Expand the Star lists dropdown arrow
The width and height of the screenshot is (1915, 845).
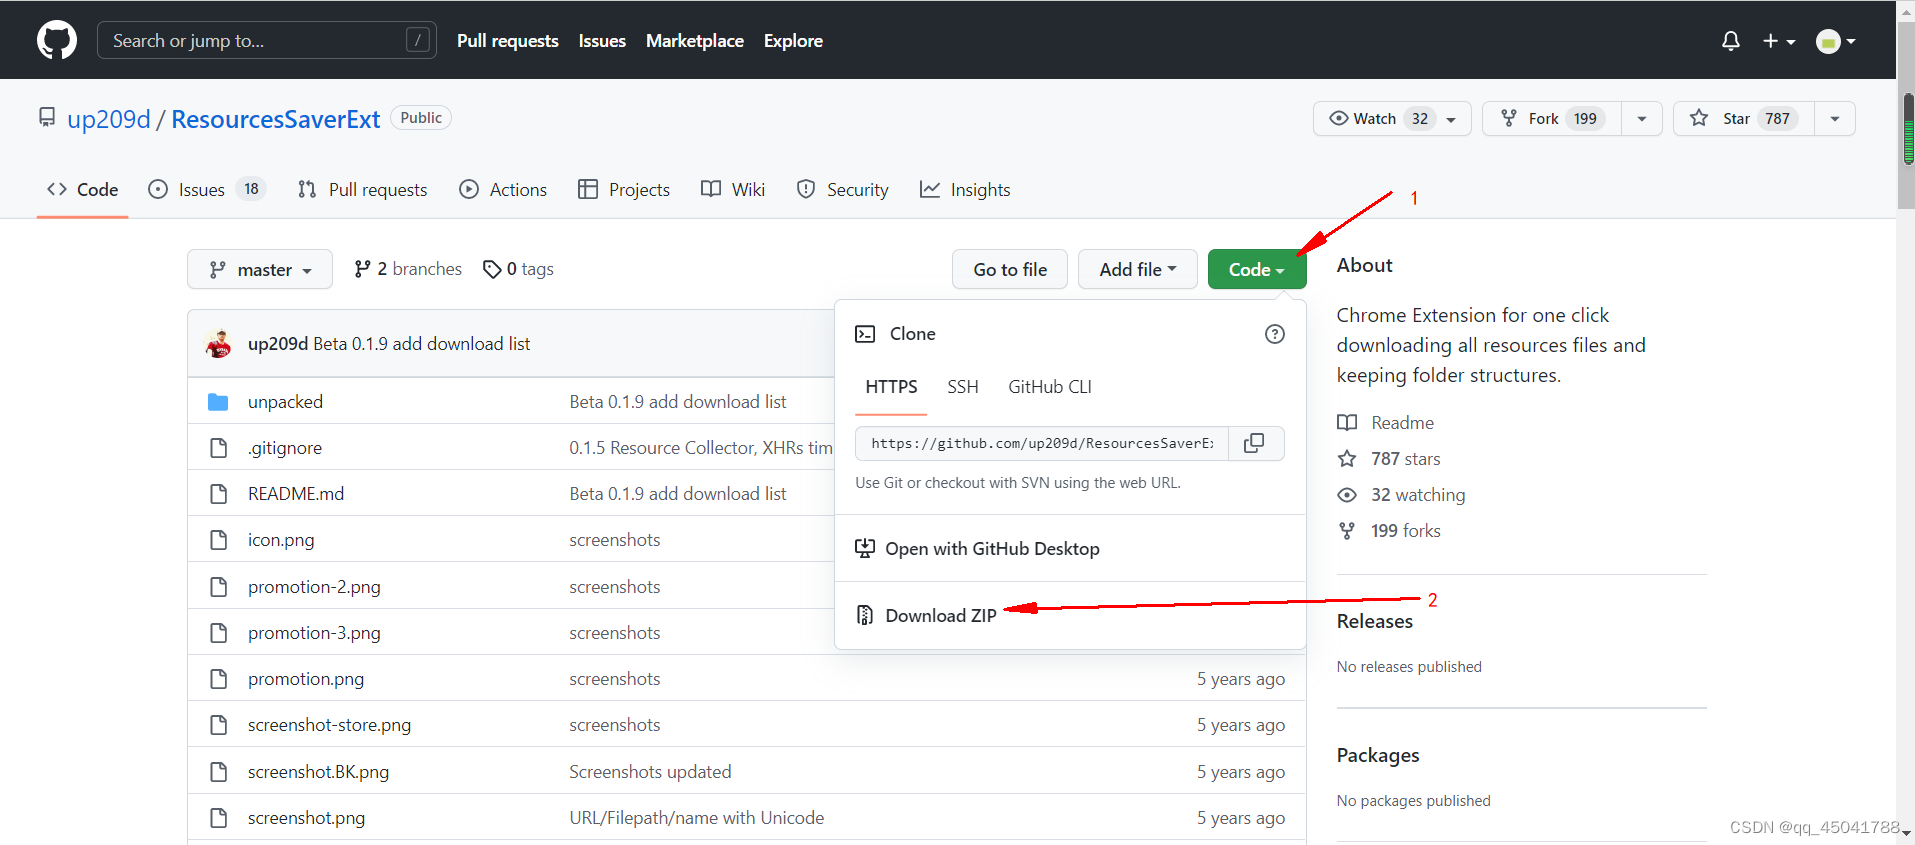pyautogui.click(x=1835, y=118)
